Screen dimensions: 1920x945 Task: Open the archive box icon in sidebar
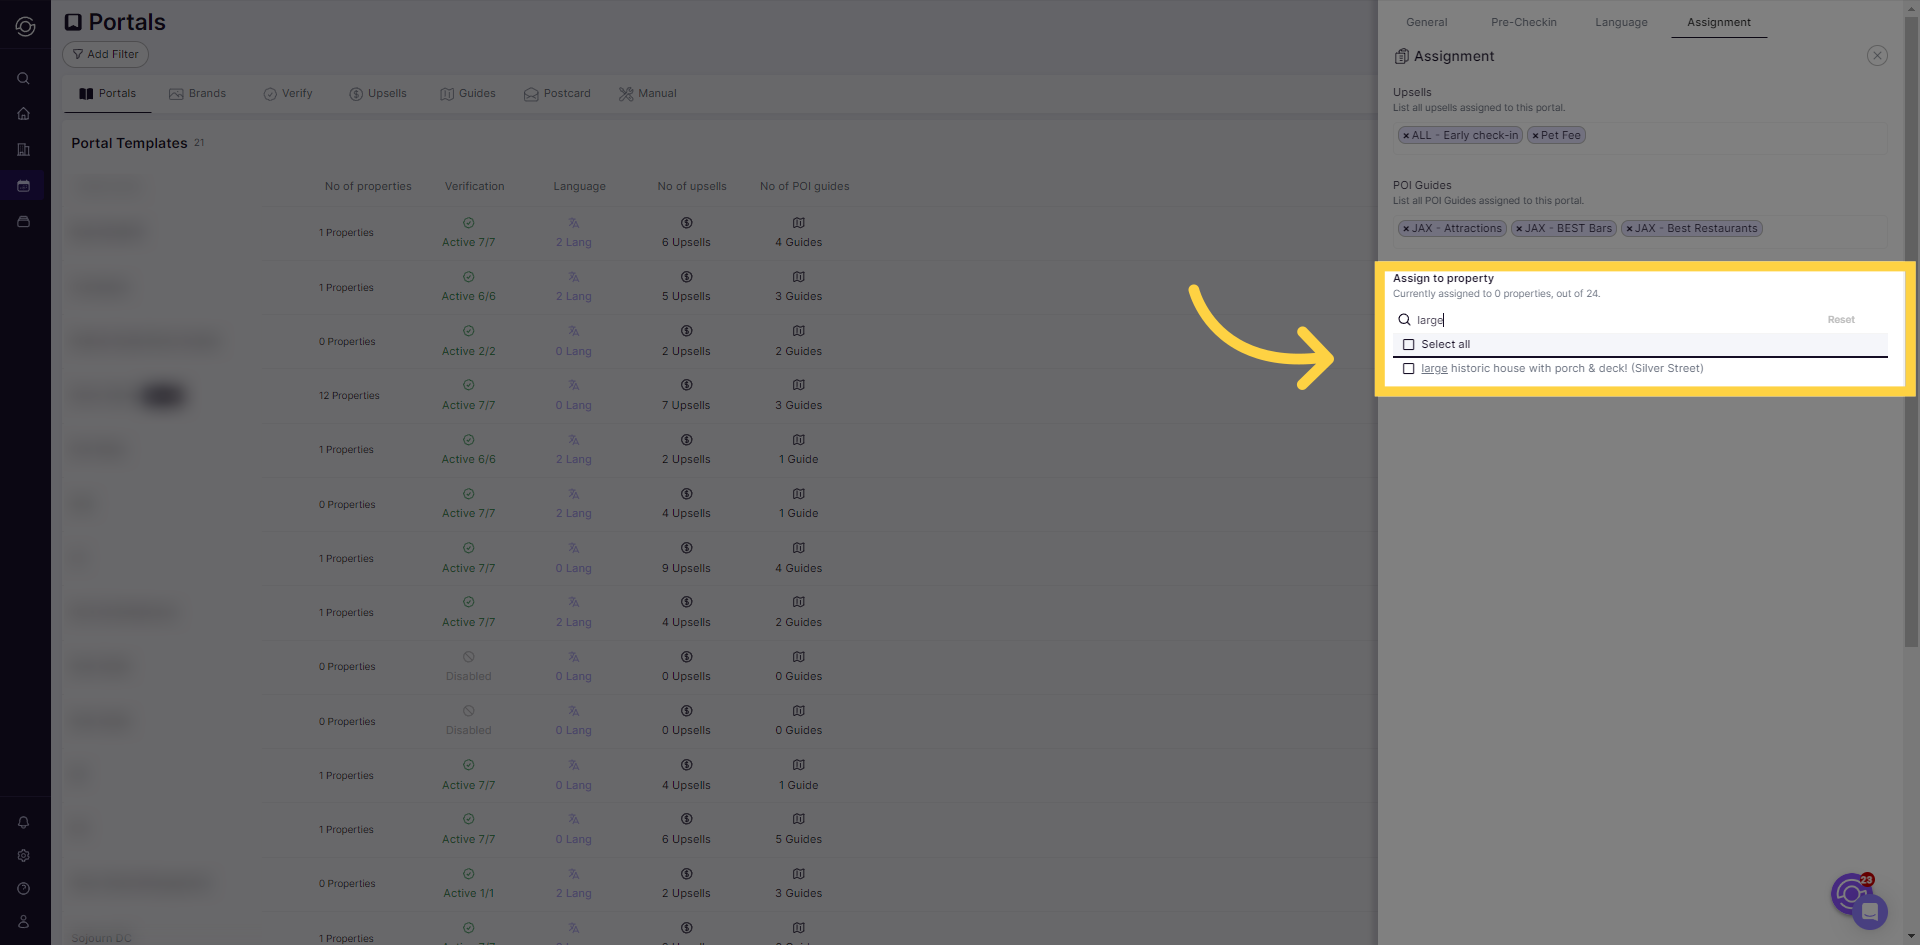pyautogui.click(x=24, y=222)
